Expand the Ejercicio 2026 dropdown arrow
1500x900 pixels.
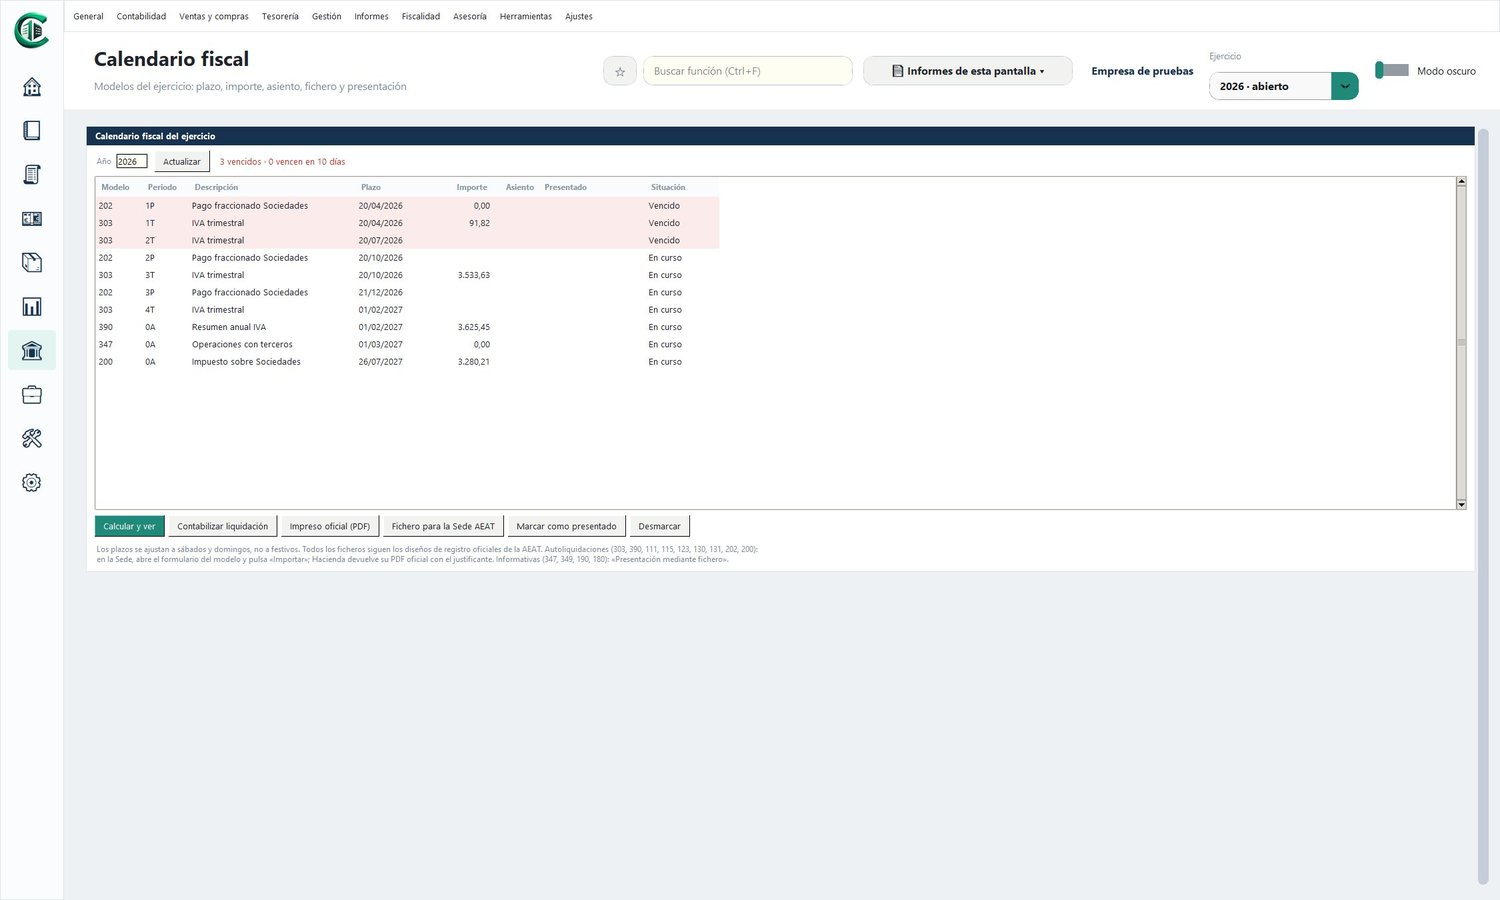pos(1345,86)
